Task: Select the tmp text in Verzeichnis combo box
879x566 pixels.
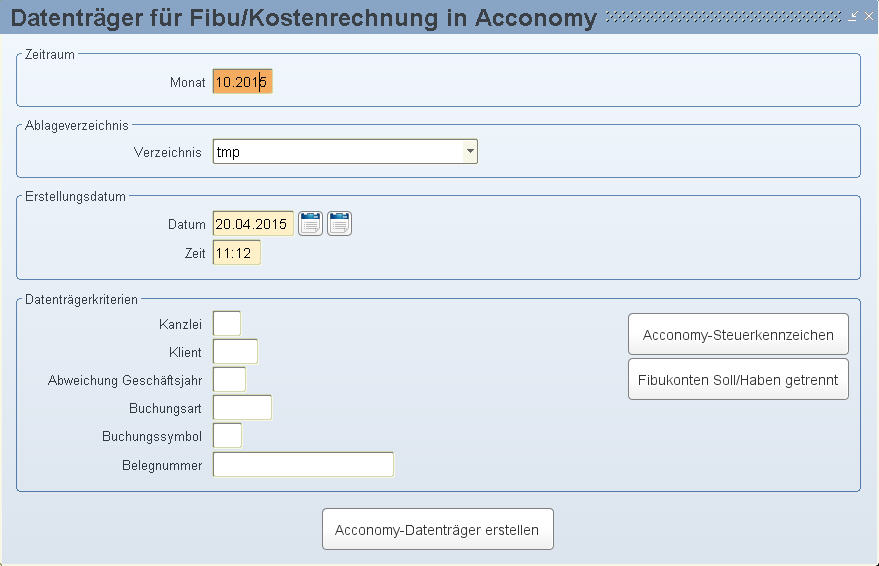Action: pos(228,152)
